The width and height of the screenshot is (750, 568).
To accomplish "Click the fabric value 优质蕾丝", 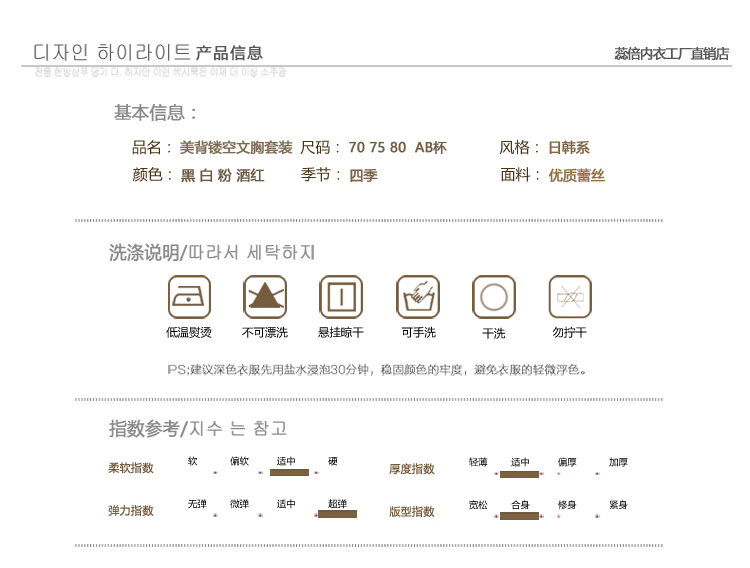I will click(x=576, y=176).
